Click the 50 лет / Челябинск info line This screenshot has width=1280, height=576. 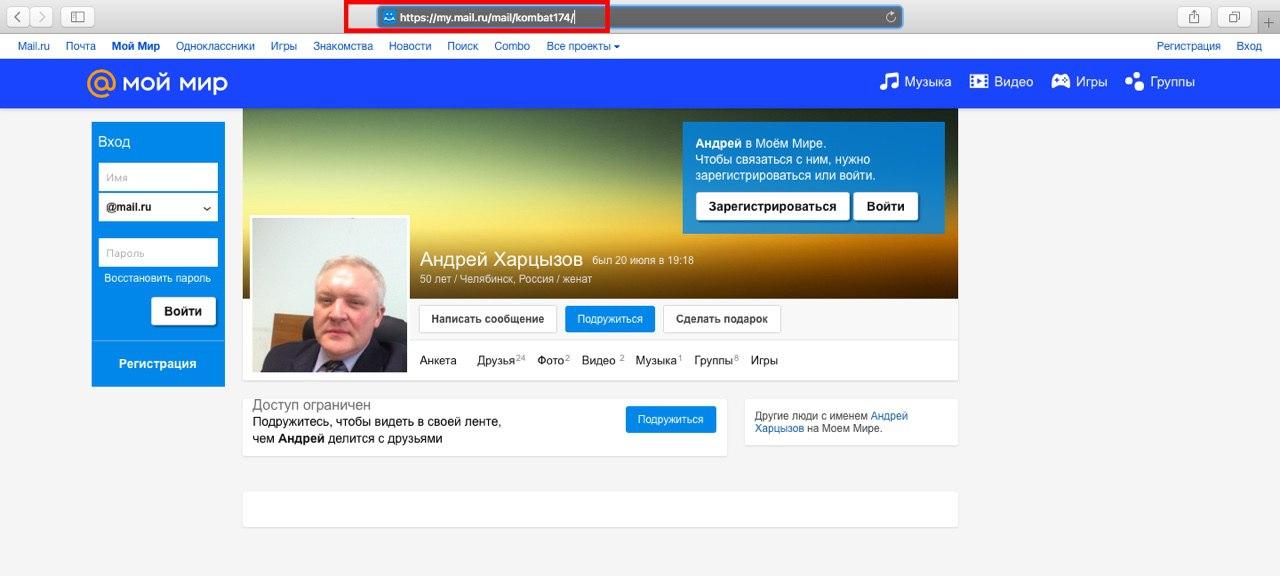pyautogui.click(x=506, y=279)
